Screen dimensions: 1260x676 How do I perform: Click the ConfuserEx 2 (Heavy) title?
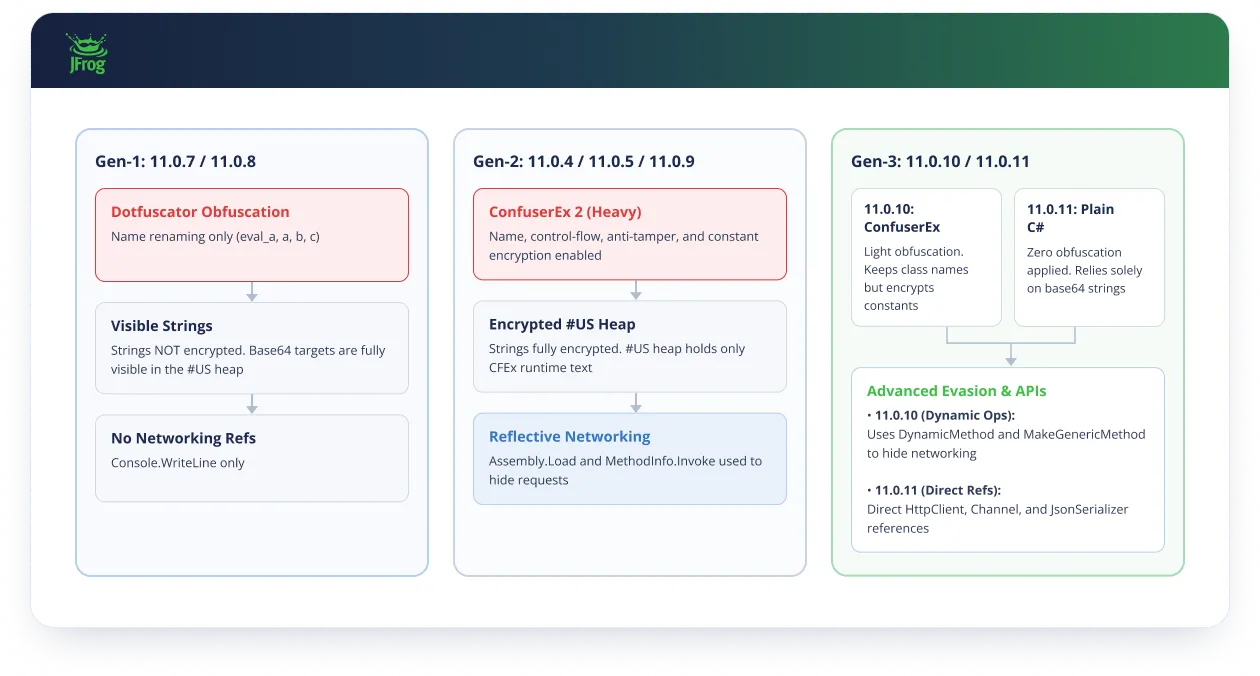click(565, 212)
